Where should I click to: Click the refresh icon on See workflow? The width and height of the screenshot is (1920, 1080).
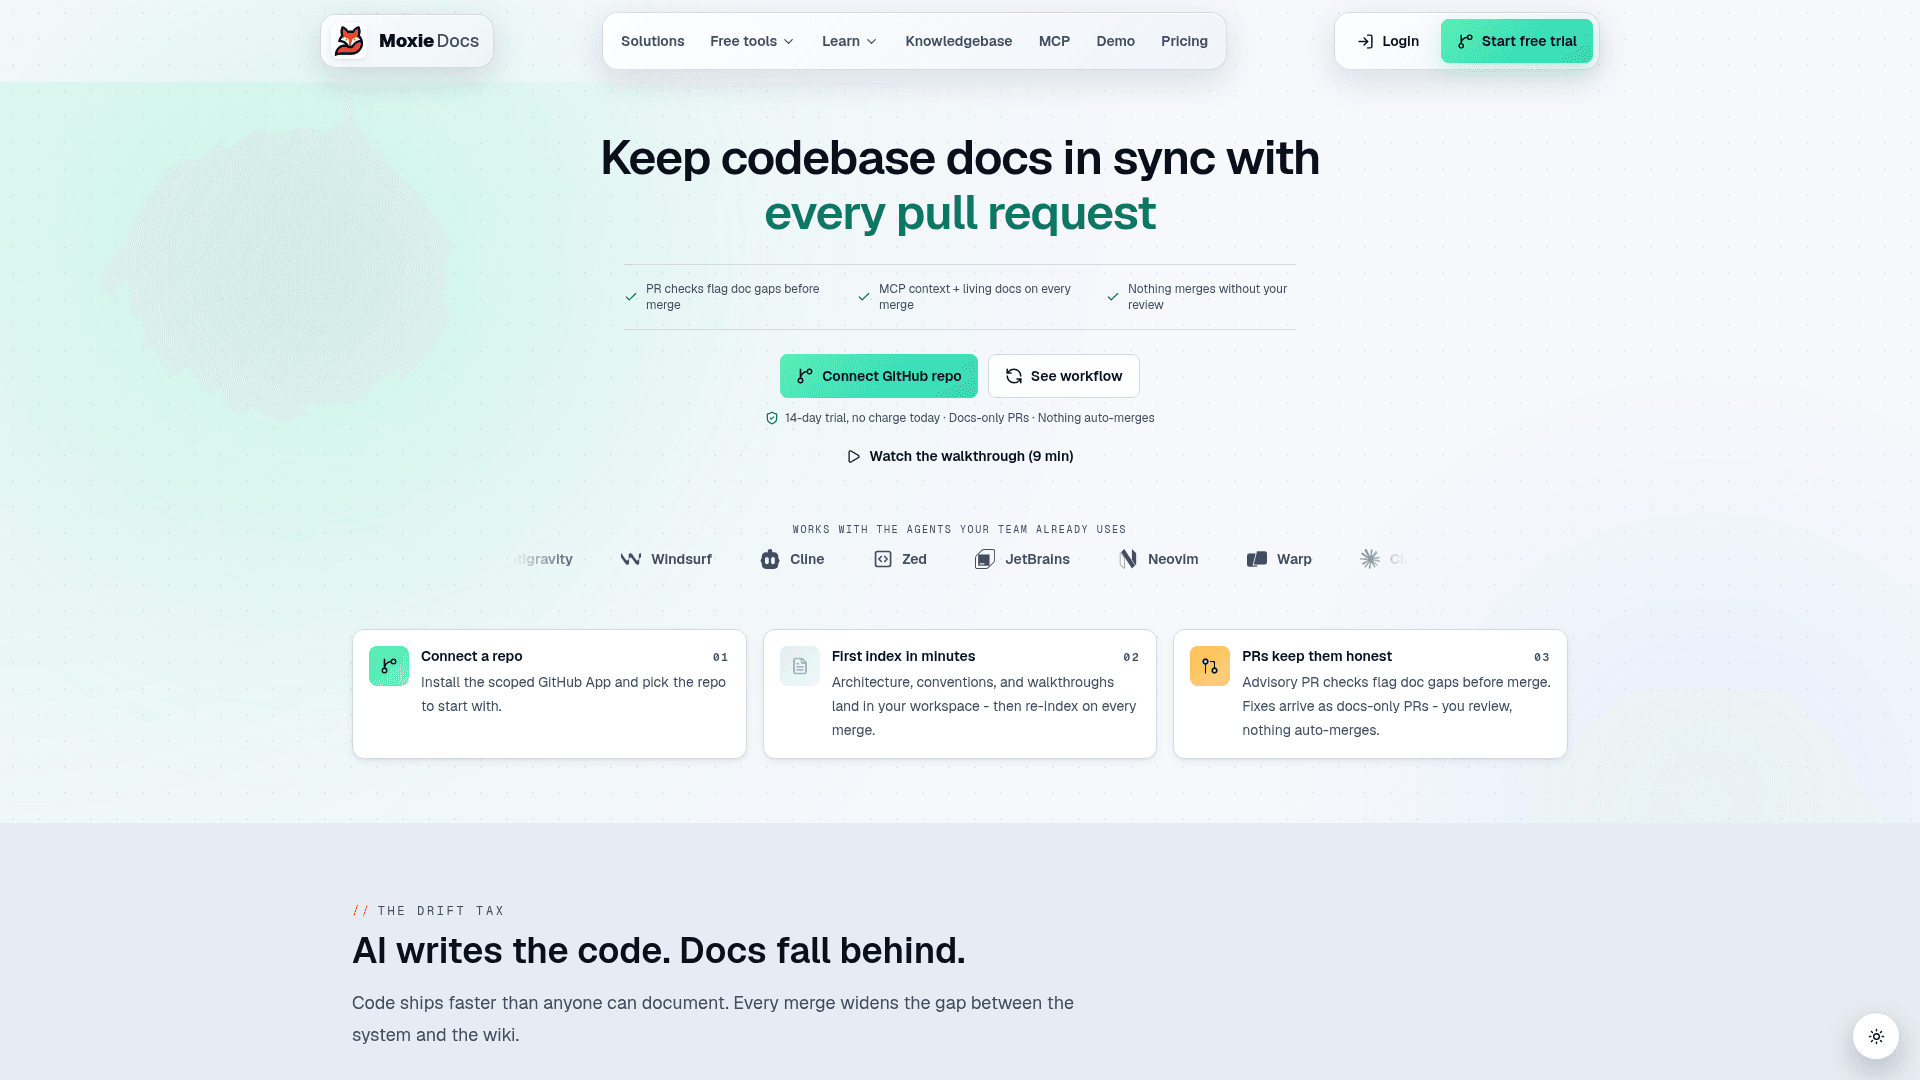[1014, 376]
